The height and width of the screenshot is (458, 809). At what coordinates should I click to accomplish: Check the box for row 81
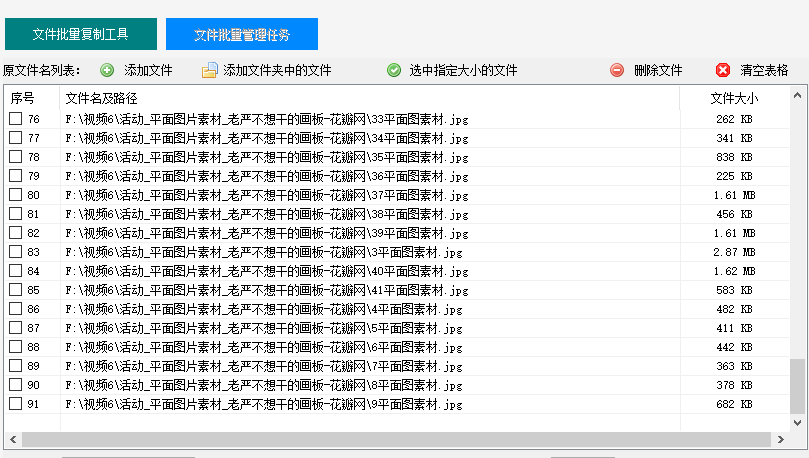pos(15,214)
